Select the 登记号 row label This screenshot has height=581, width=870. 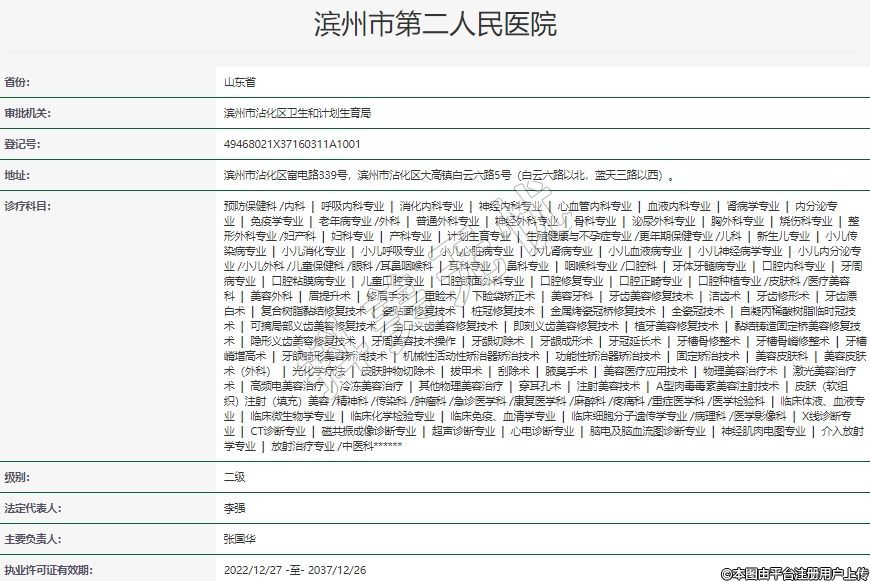22,144
